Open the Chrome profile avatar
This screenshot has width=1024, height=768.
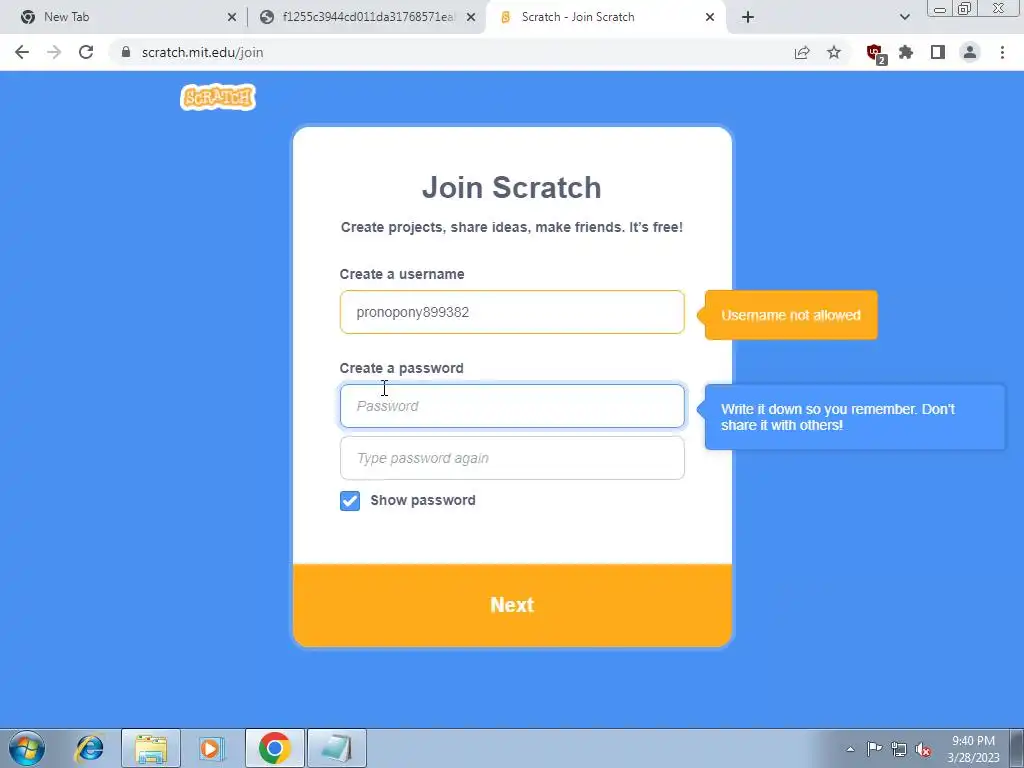tap(970, 52)
